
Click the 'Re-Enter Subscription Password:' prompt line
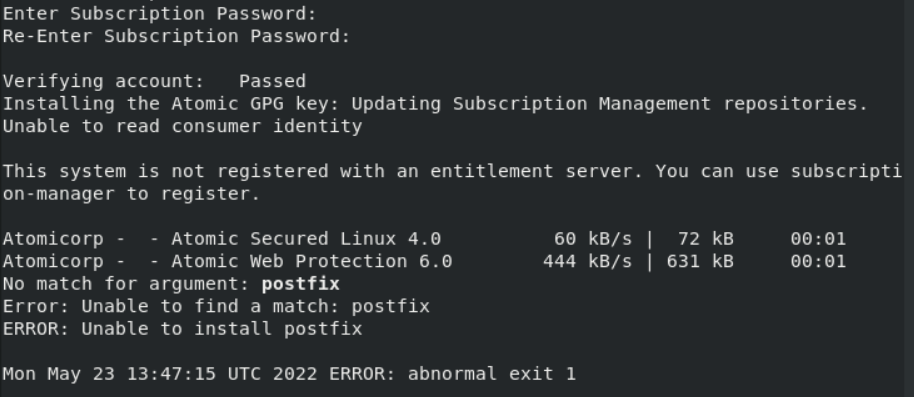pos(176,36)
